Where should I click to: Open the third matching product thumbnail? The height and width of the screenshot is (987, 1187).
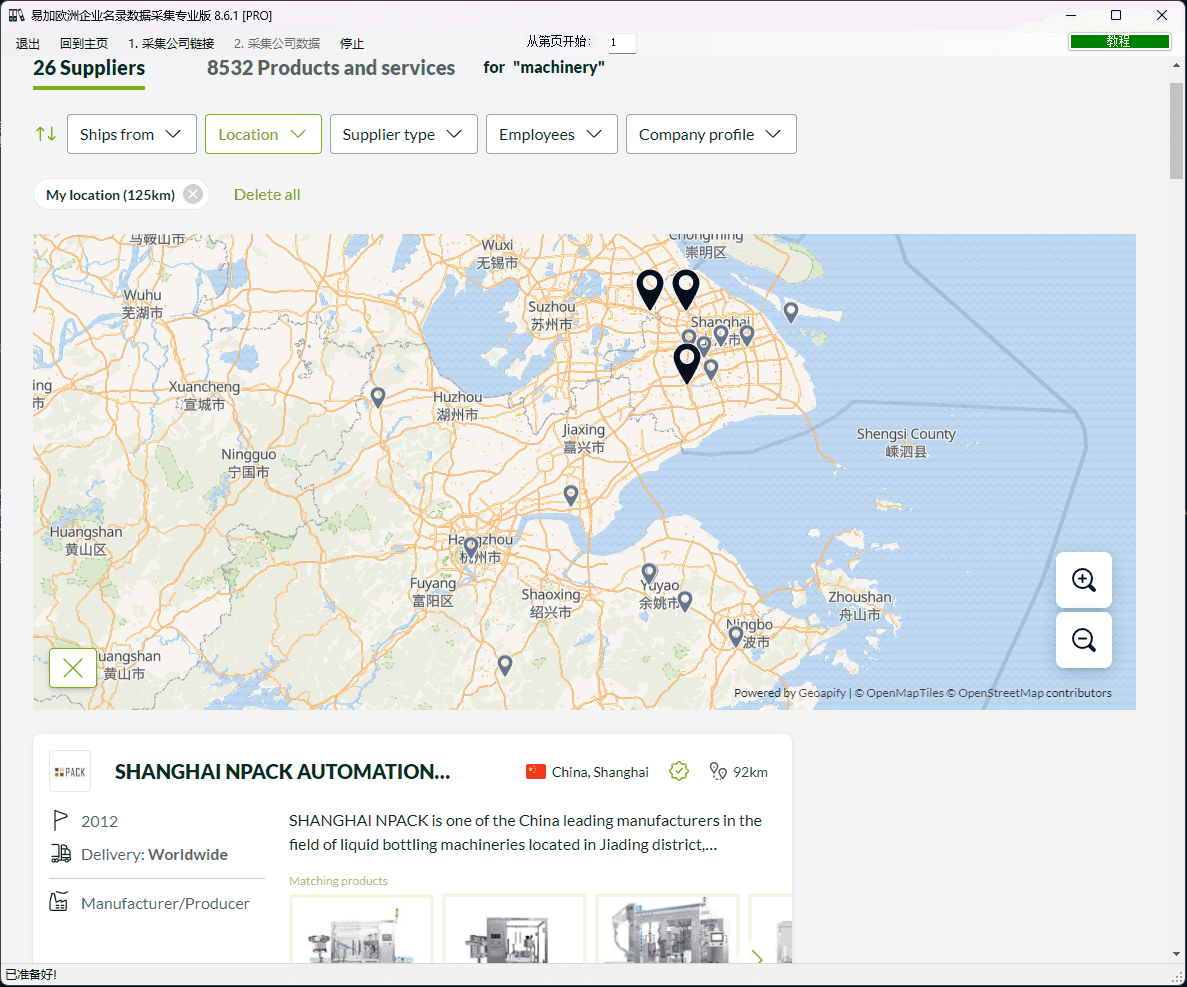click(667, 929)
